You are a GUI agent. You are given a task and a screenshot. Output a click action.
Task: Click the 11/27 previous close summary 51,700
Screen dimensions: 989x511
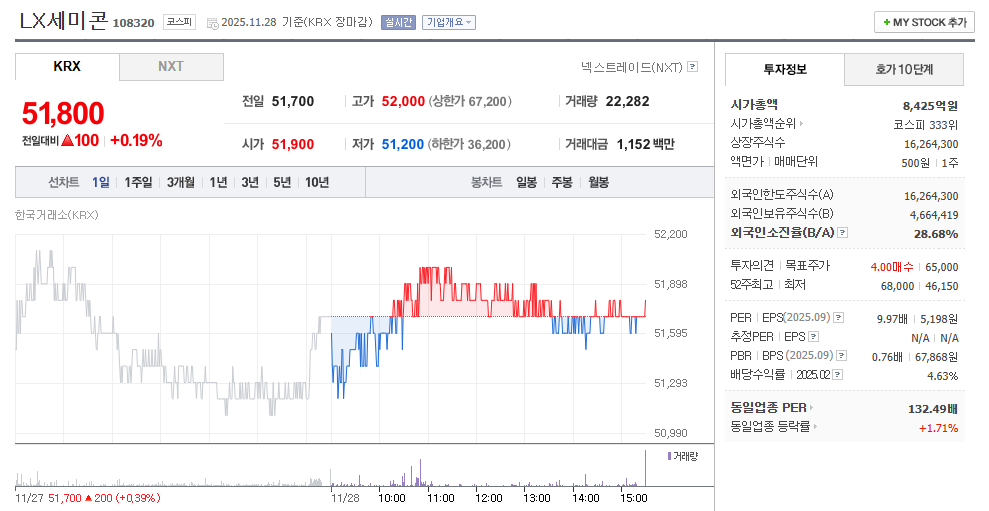coord(64,498)
